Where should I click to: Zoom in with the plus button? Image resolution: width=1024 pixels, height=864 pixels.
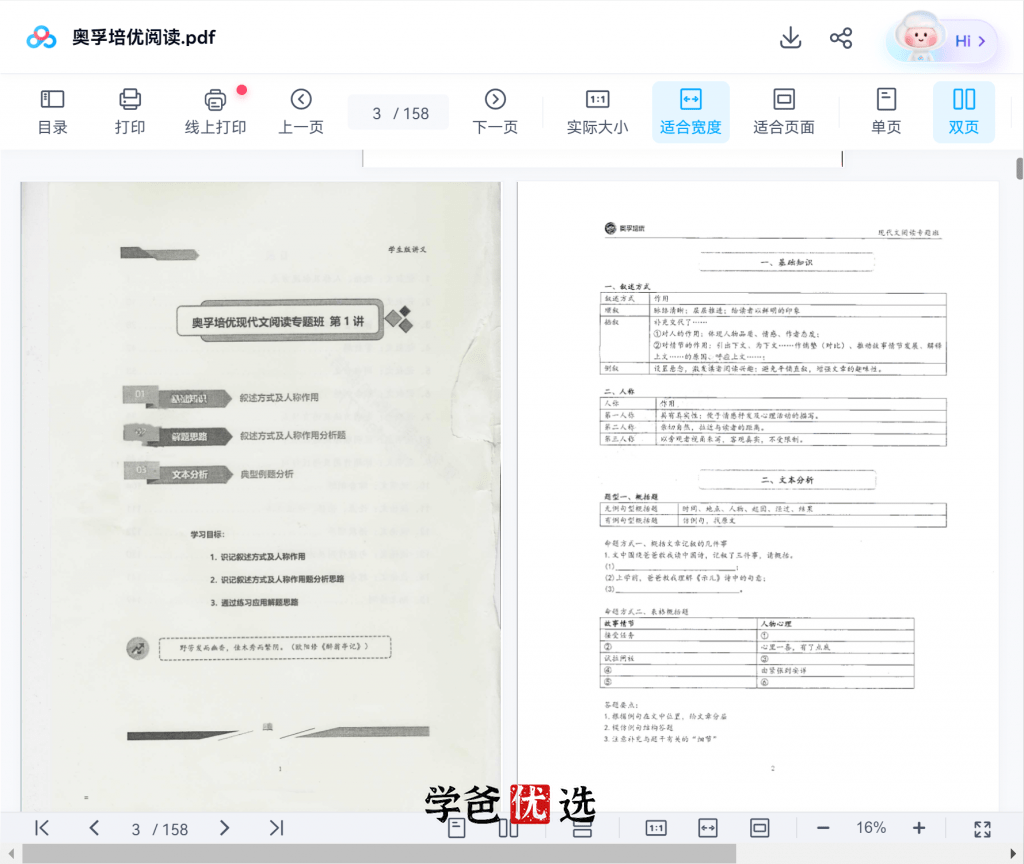(919, 828)
